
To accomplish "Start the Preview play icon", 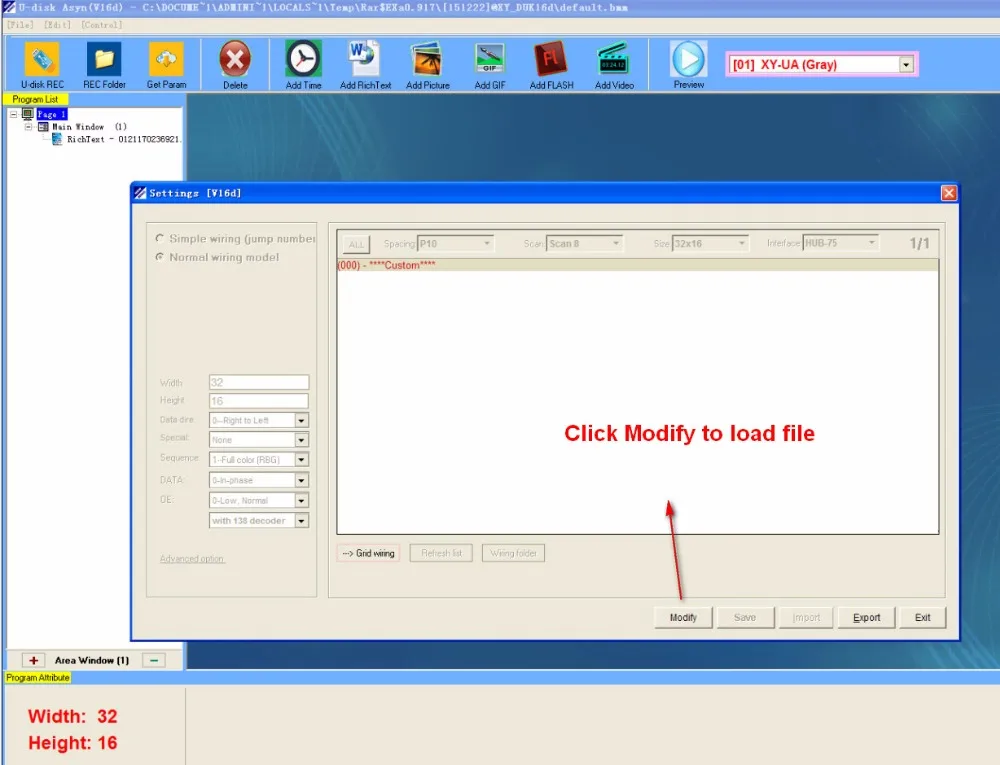I will (689, 59).
